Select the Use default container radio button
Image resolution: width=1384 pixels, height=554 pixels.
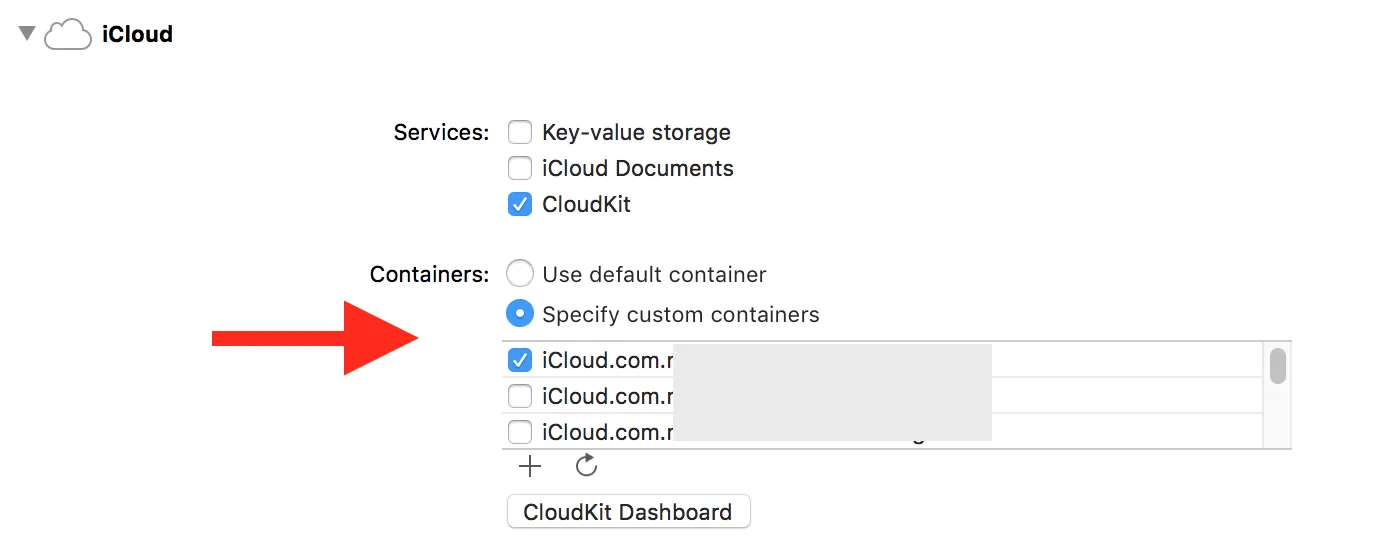(520, 274)
